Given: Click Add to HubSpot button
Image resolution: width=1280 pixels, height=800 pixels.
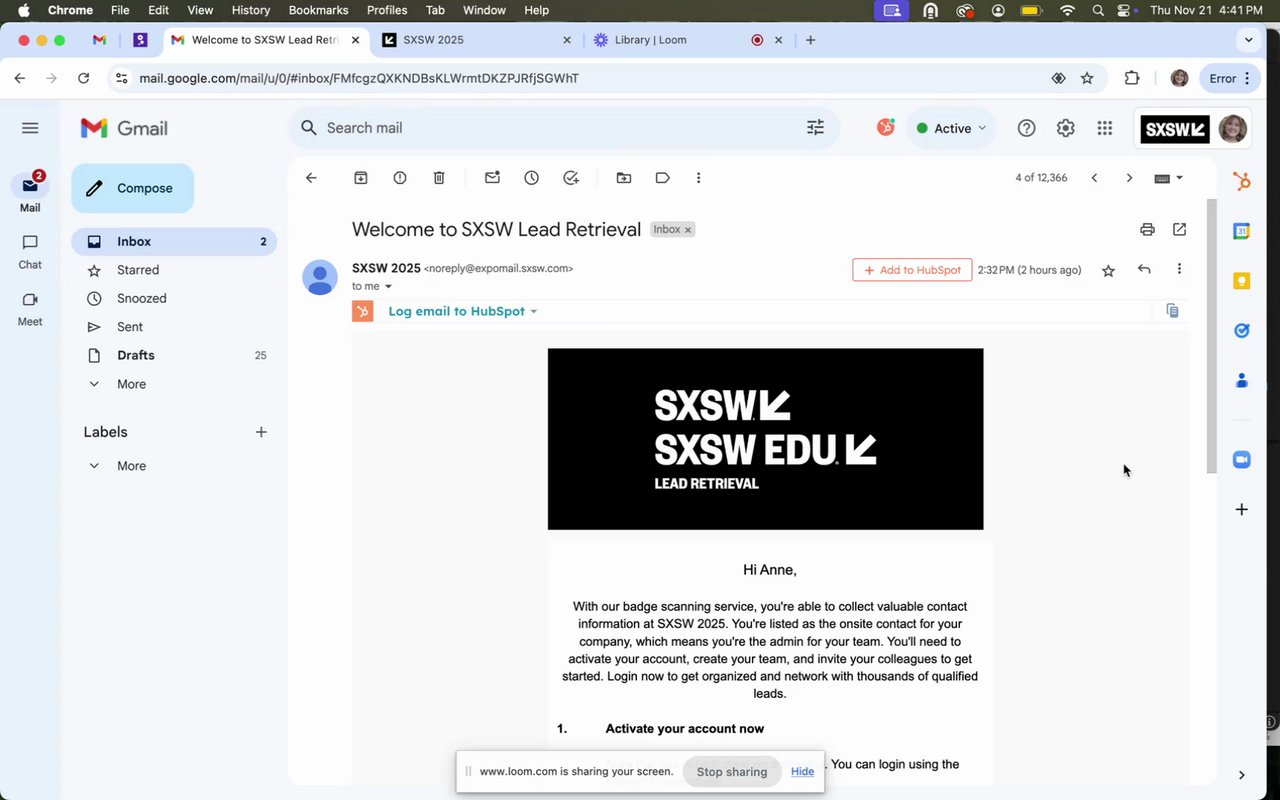Looking at the screenshot, I should point(912,270).
